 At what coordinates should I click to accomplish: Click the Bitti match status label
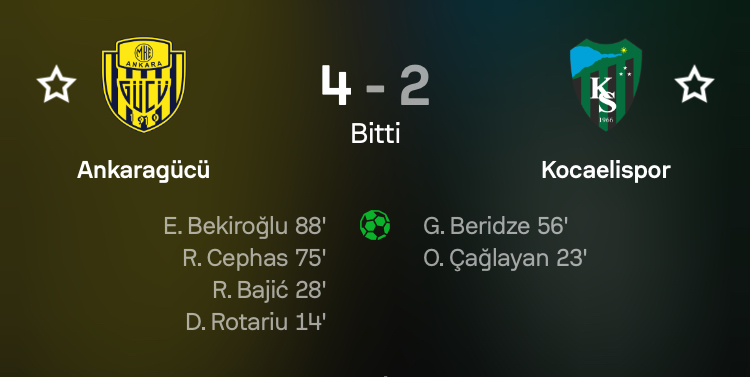(x=375, y=133)
